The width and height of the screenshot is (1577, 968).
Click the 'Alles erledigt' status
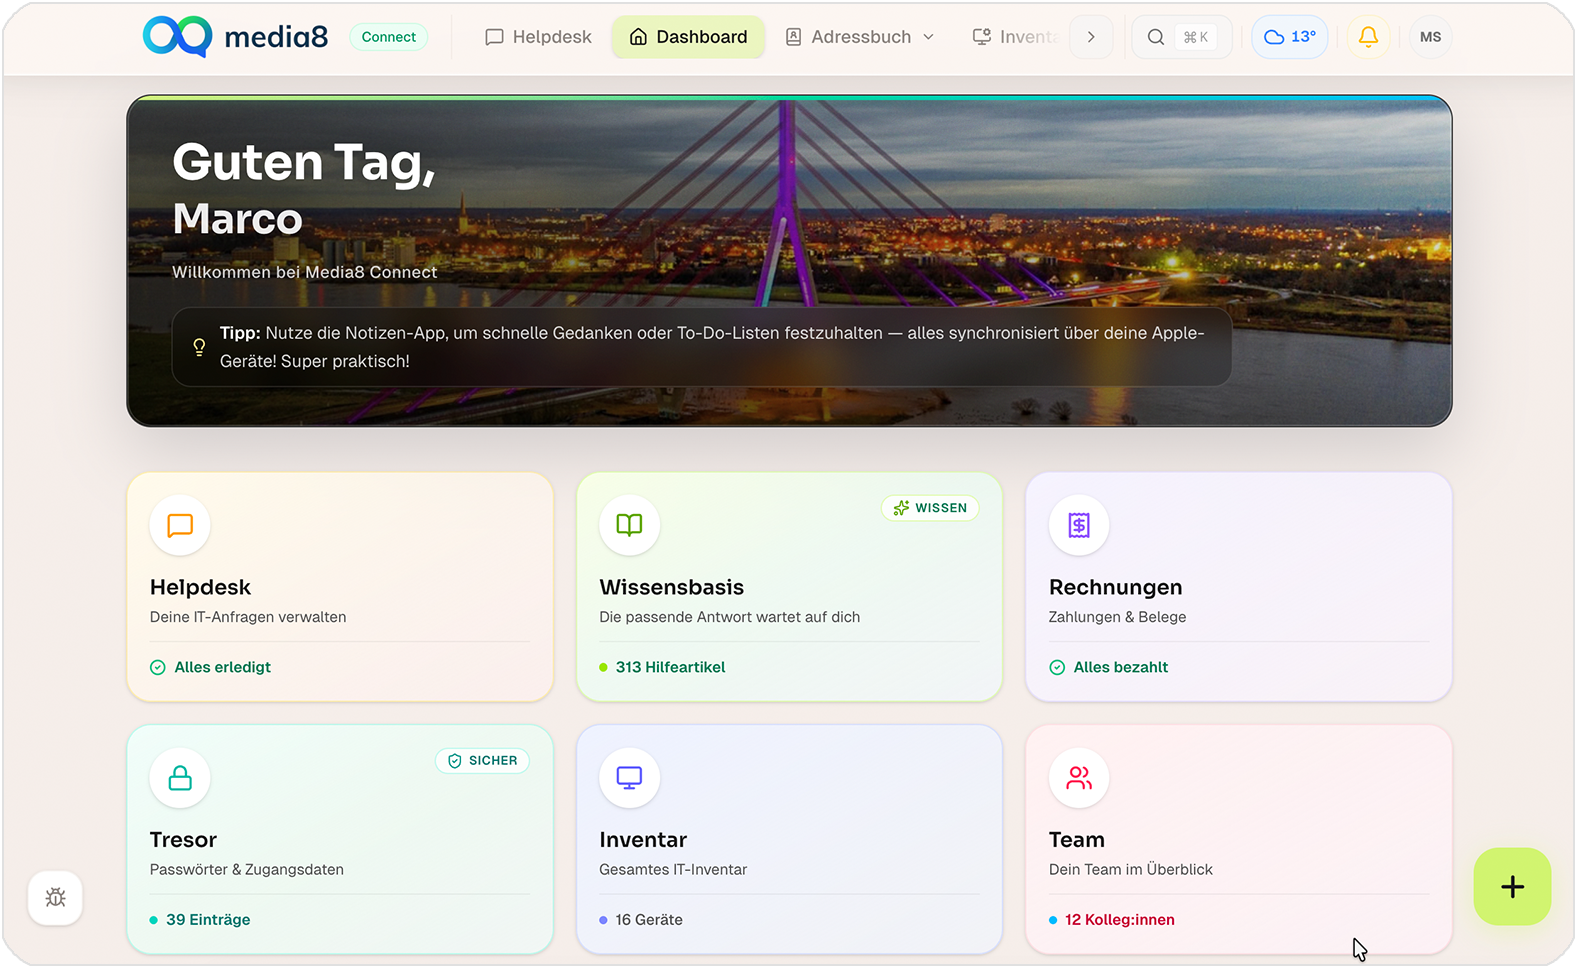point(222,667)
